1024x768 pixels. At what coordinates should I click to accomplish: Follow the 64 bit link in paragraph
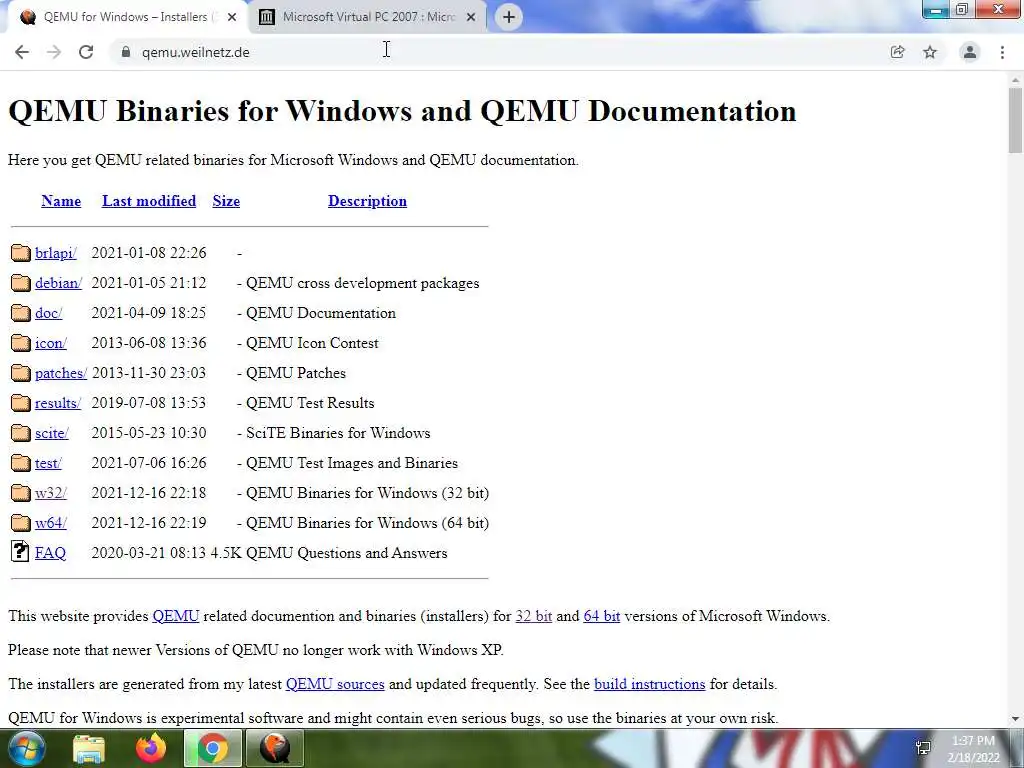pyautogui.click(x=601, y=616)
